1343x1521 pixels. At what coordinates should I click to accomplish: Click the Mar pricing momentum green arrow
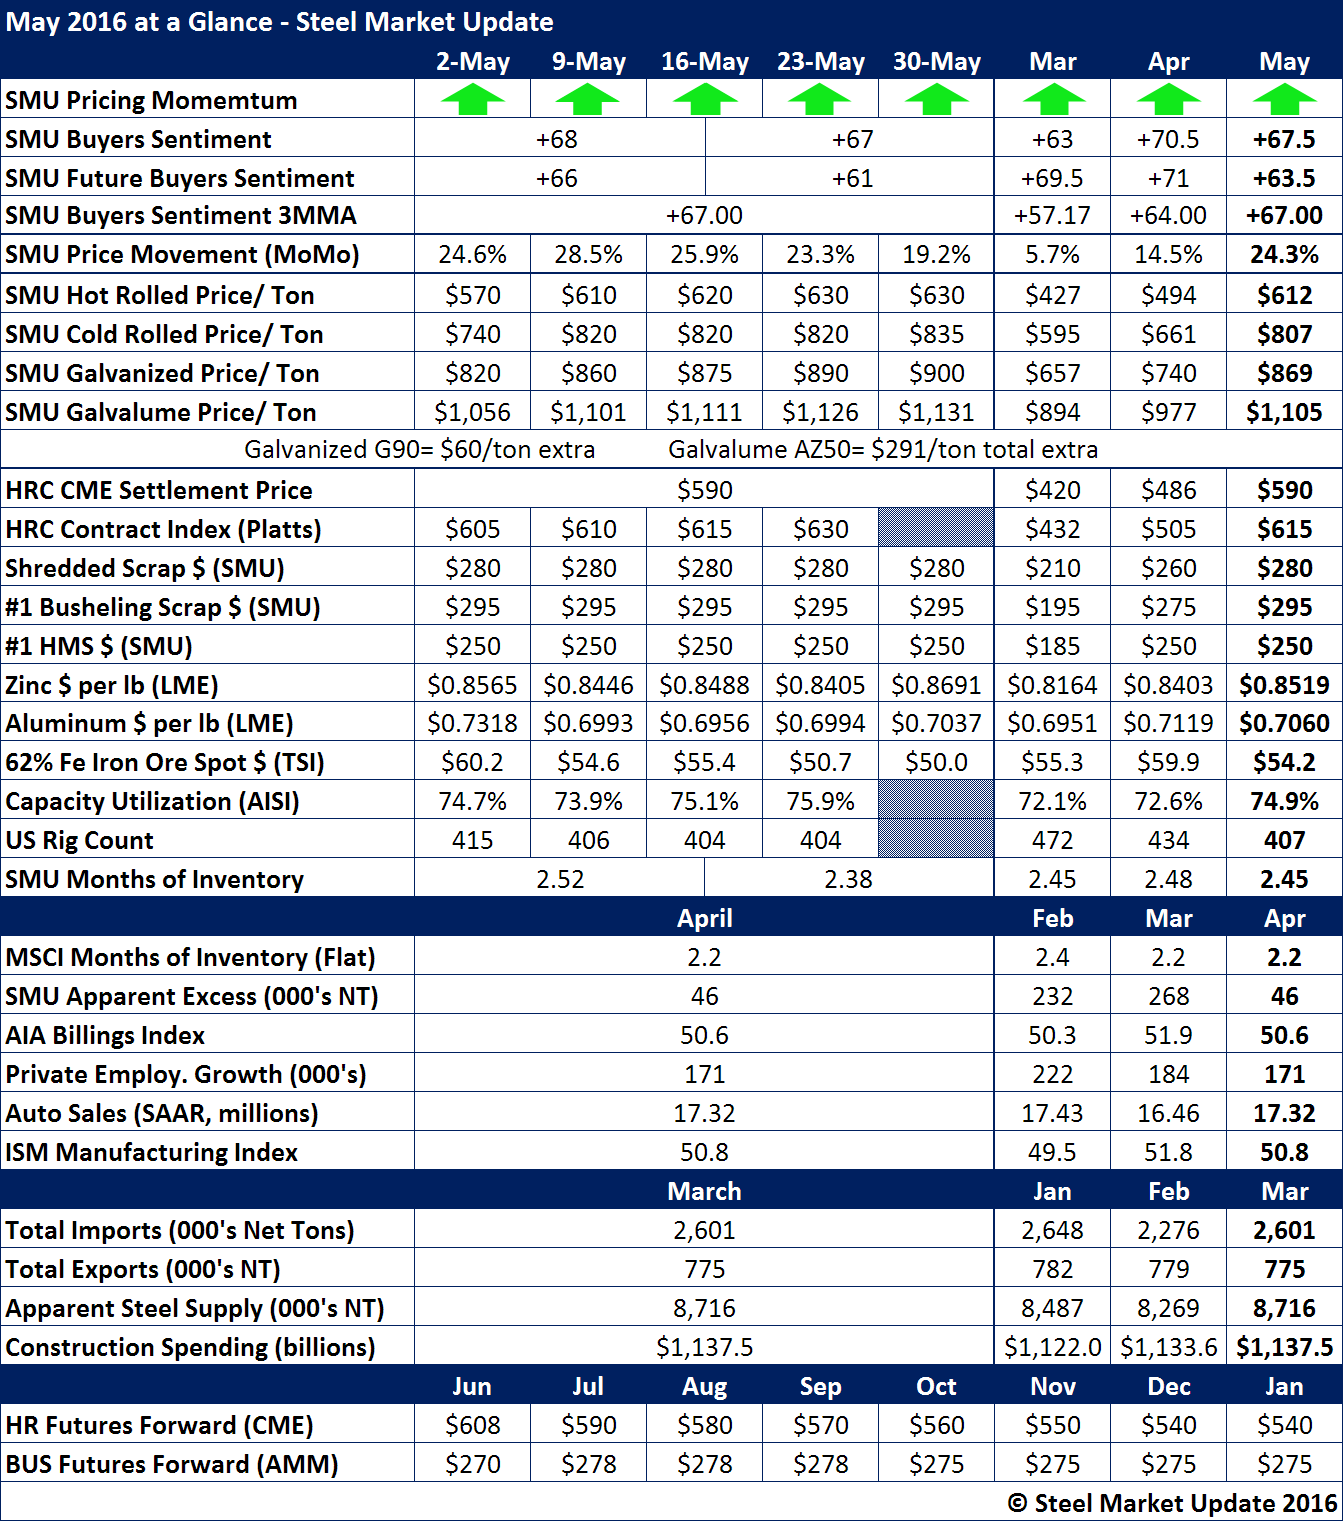coord(1053,100)
